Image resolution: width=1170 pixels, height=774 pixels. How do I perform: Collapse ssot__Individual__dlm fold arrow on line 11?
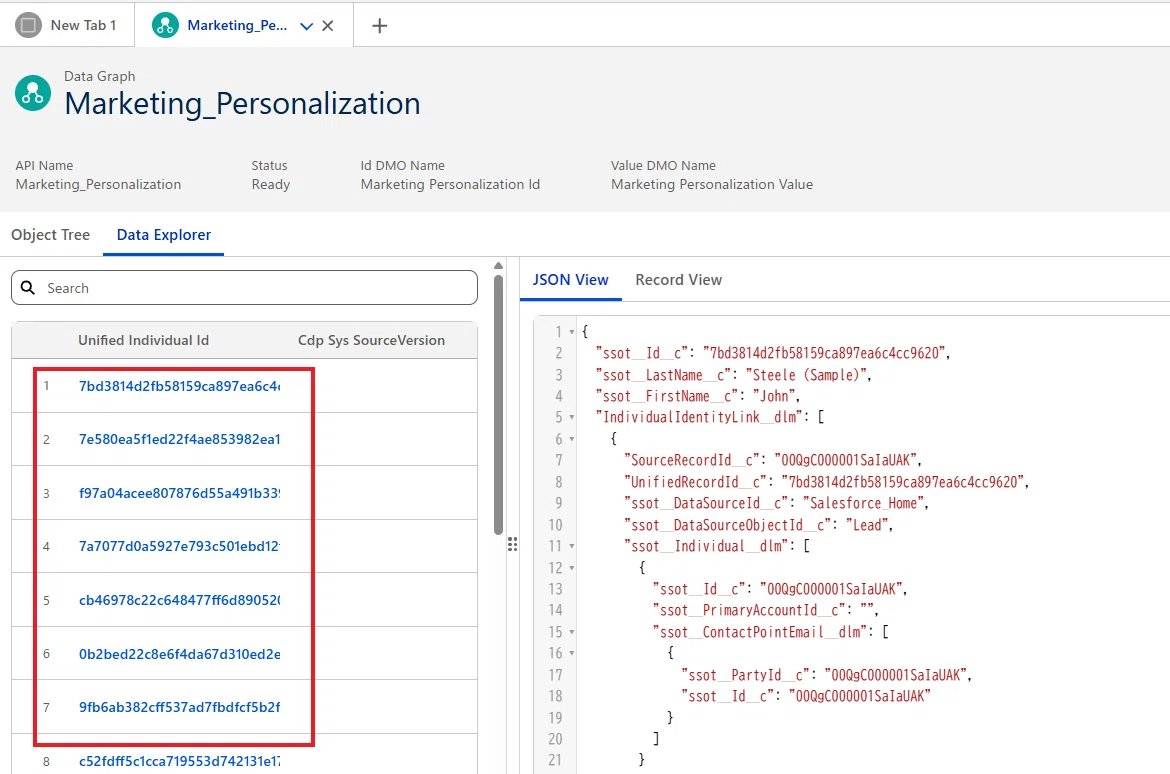[572, 546]
